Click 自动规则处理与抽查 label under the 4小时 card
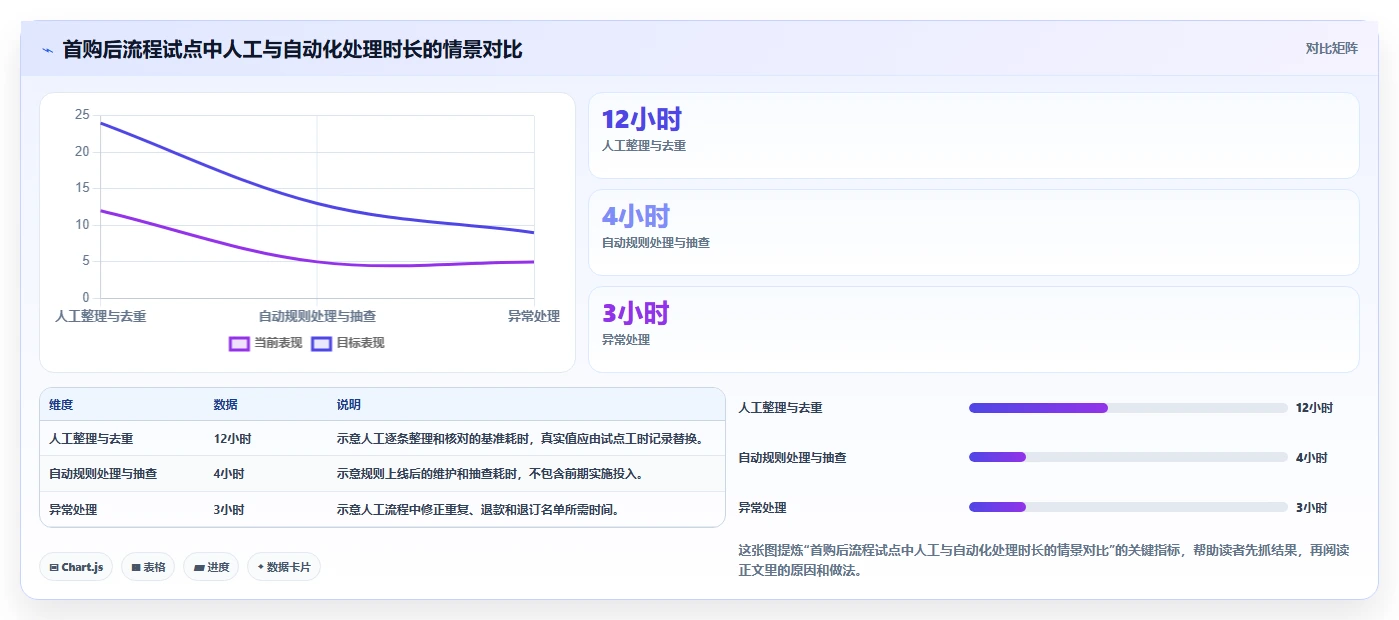The image size is (1399, 620). click(656, 243)
